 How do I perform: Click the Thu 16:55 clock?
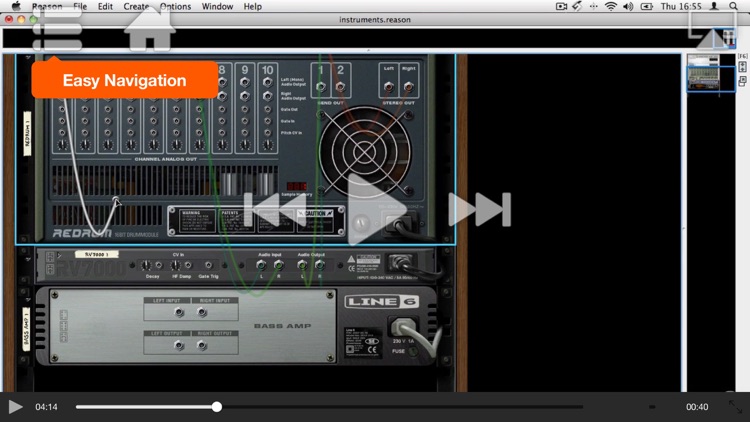click(x=681, y=6)
